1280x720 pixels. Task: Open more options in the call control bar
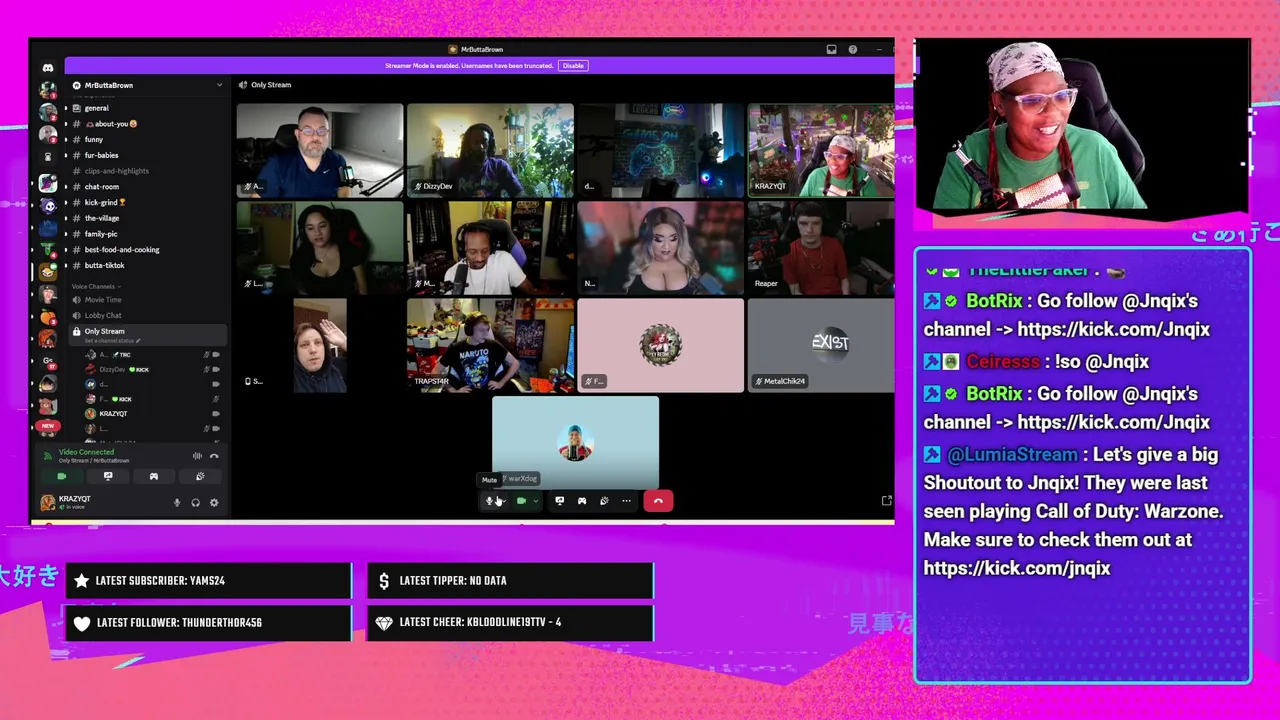(626, 501)
